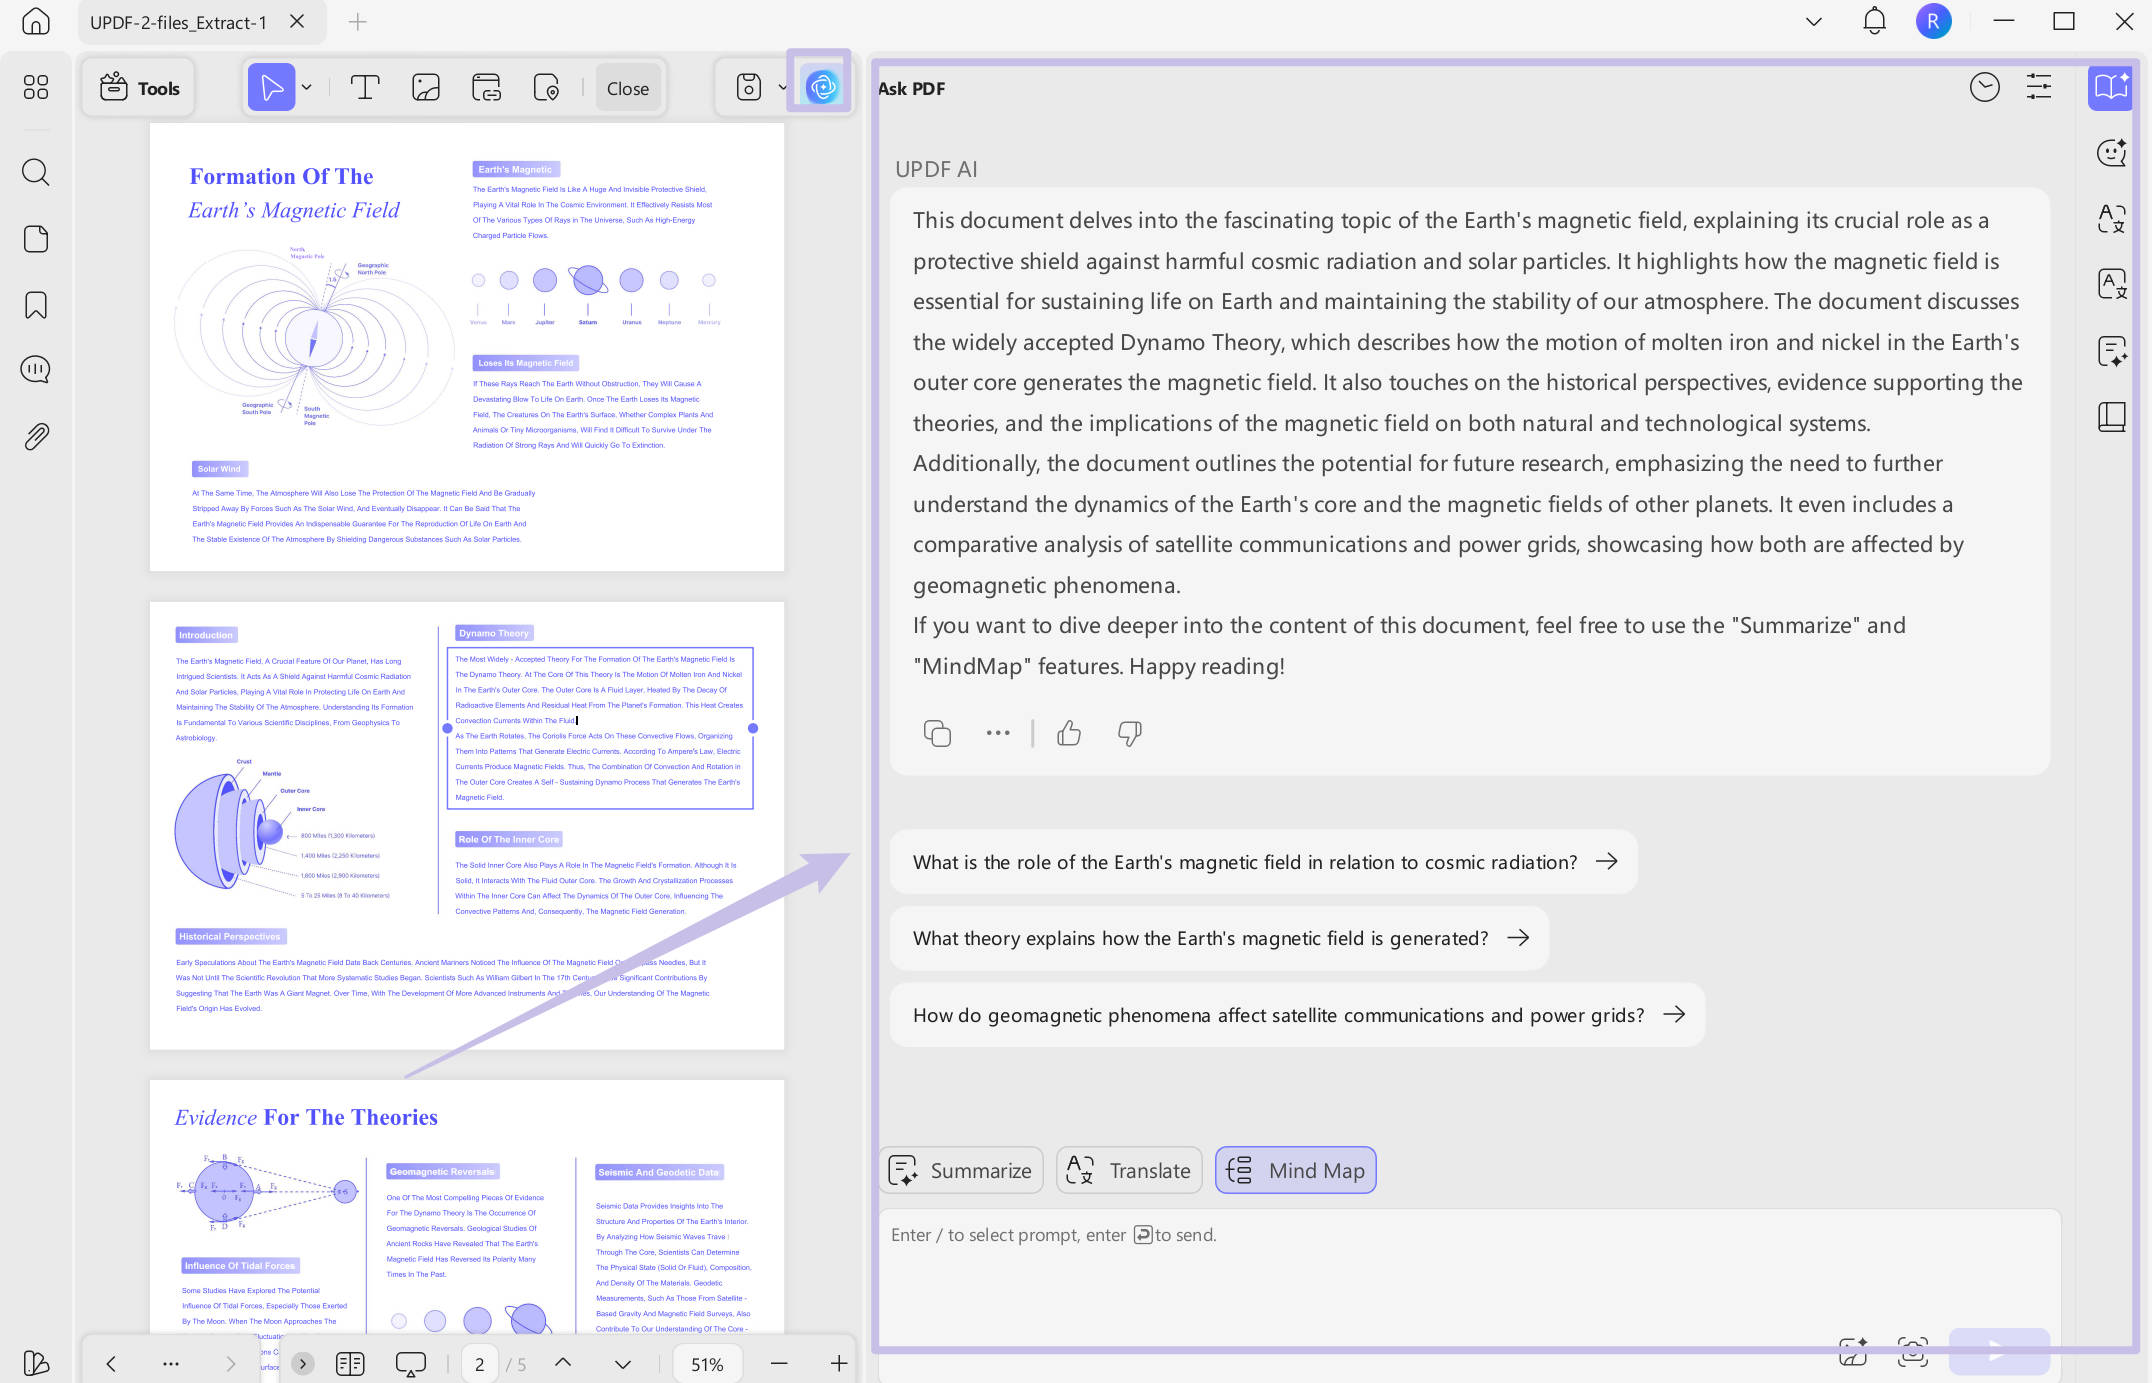
Task: Open the comments panel in the left sidebar
Action: (x=36, y=370)
